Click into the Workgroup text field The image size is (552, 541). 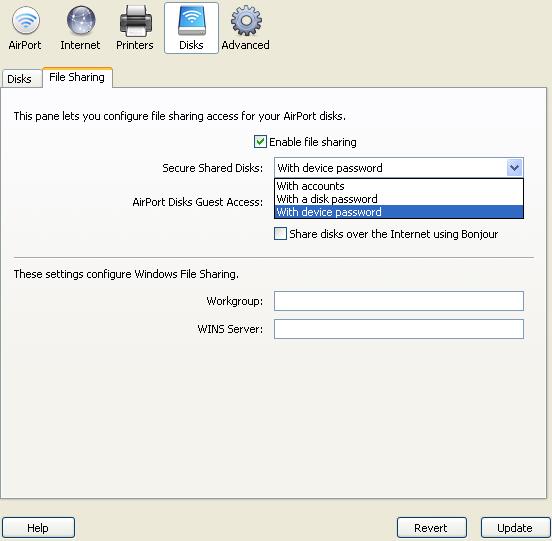[x=399, y=301]
